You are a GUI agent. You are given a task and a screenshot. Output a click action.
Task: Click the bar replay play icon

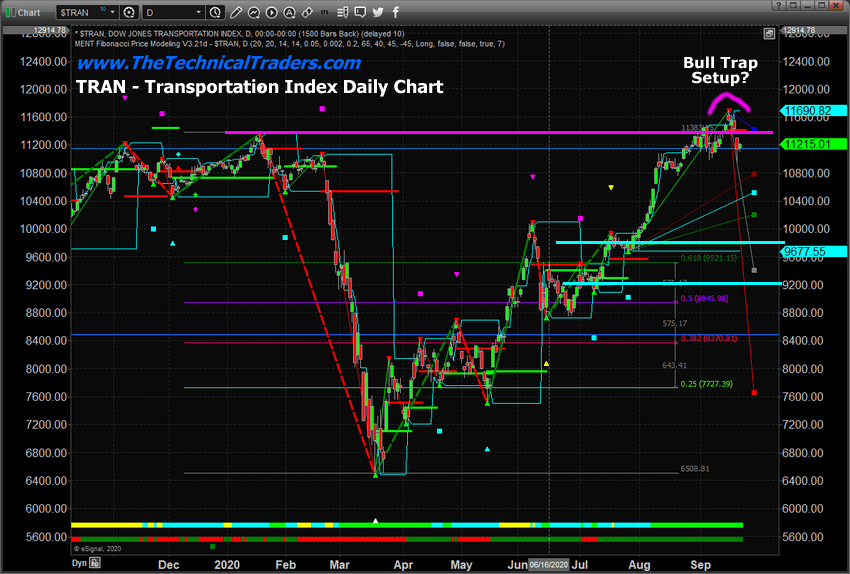(x=272, y=12)
